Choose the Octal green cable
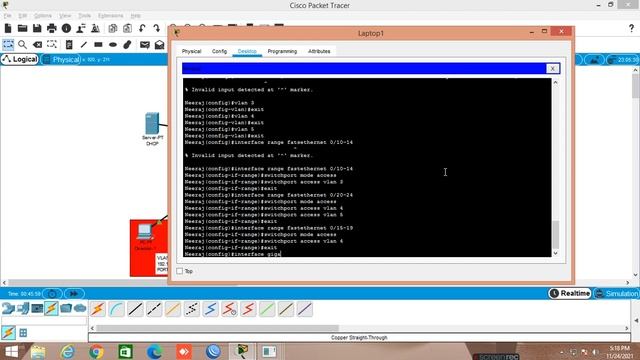 point(267,309)
